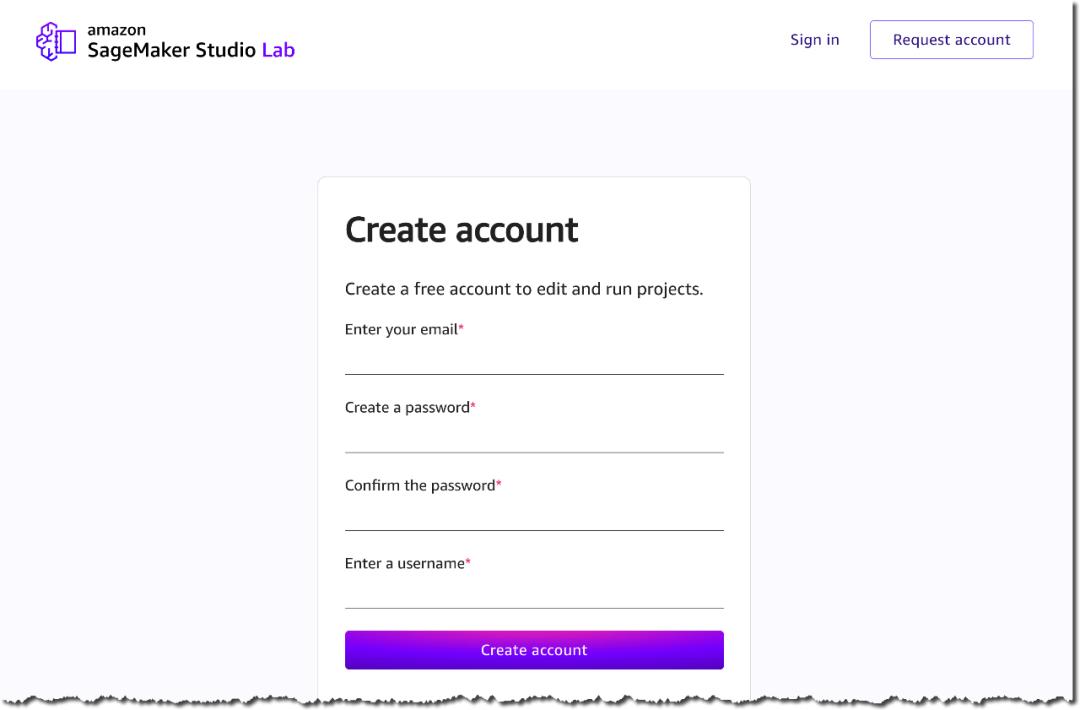Click the required asterisk beside the username label
The width and height of the screenshot is (1080, 710).
point(468,562)
